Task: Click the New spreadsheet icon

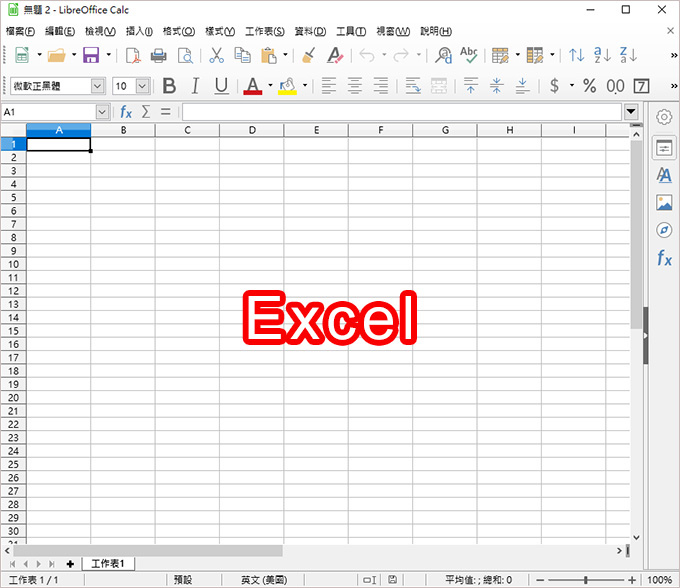Action: pos(22,55)
